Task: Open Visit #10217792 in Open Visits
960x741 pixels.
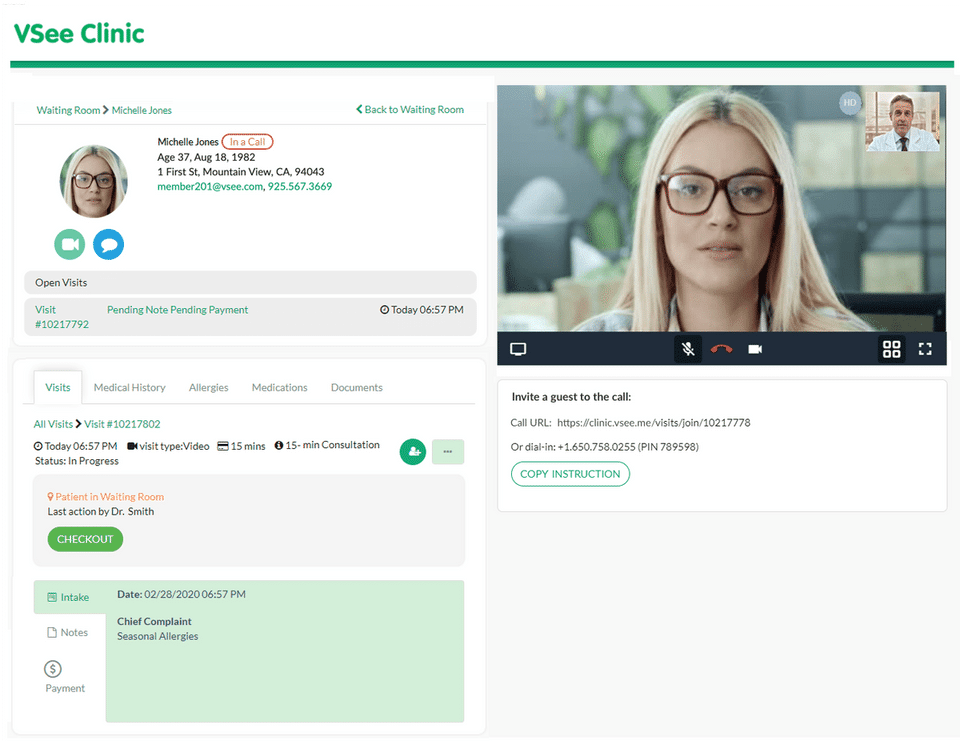Action: (61, 317)
